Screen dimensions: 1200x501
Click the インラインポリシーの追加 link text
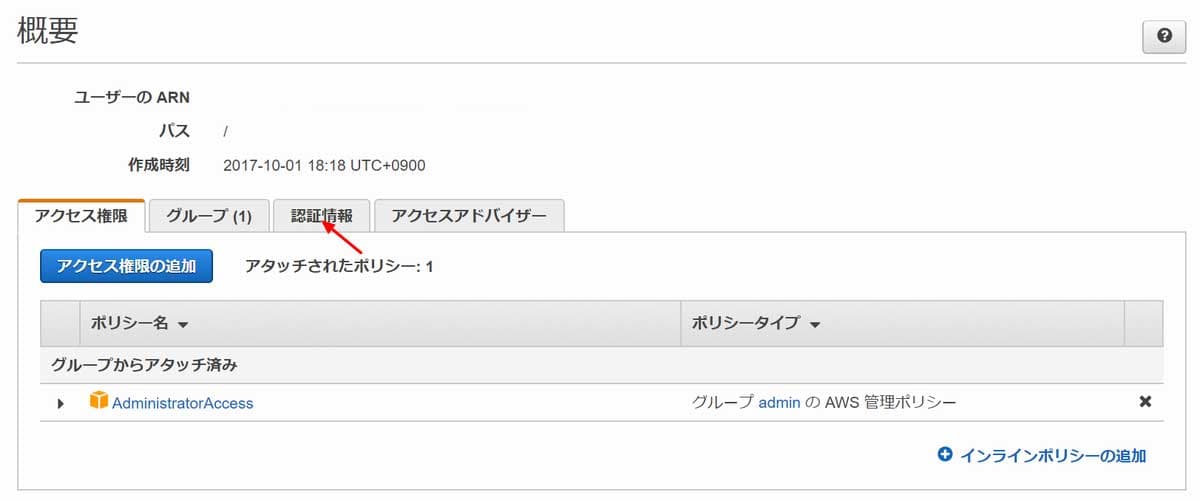pyautogui.click(x=1053, y=455)
